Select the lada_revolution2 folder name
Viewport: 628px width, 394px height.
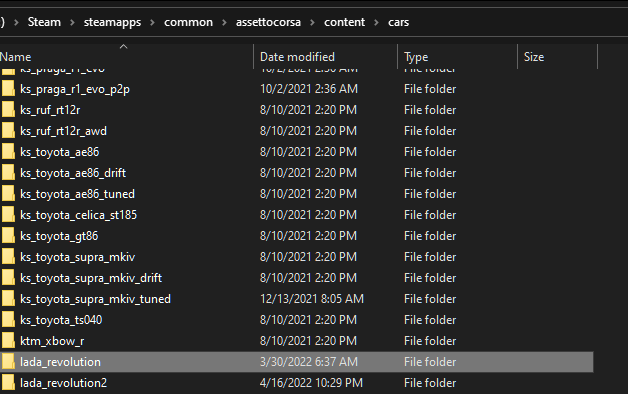[x=63, y=383]
